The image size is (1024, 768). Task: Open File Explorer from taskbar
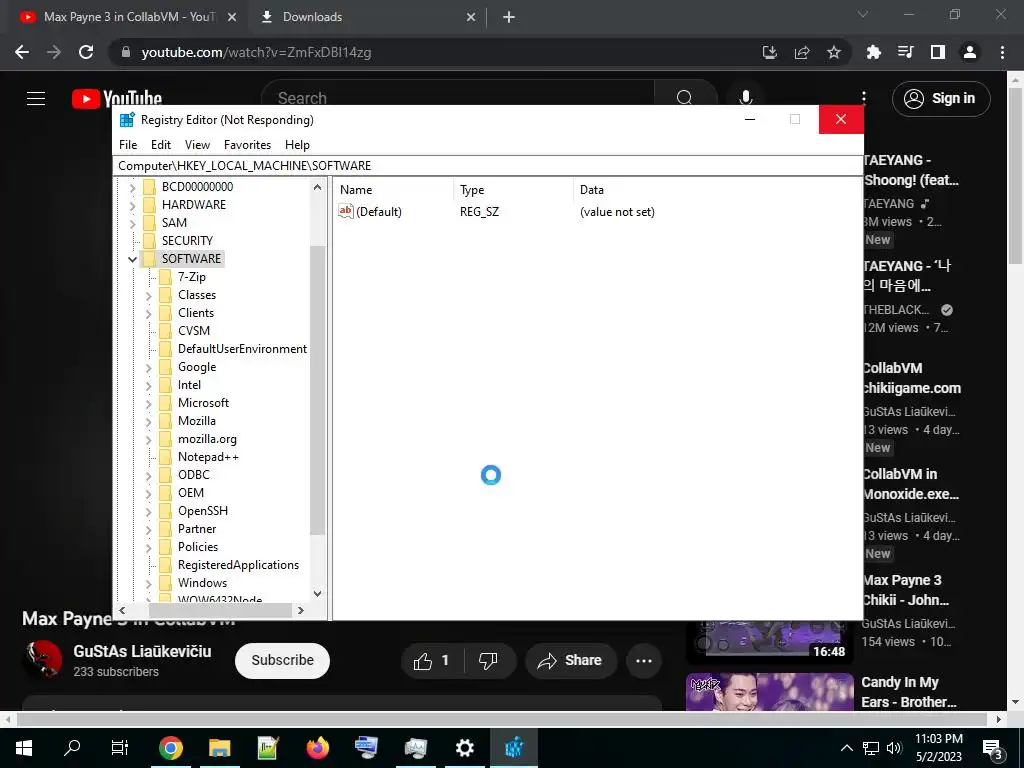point(219,748)
